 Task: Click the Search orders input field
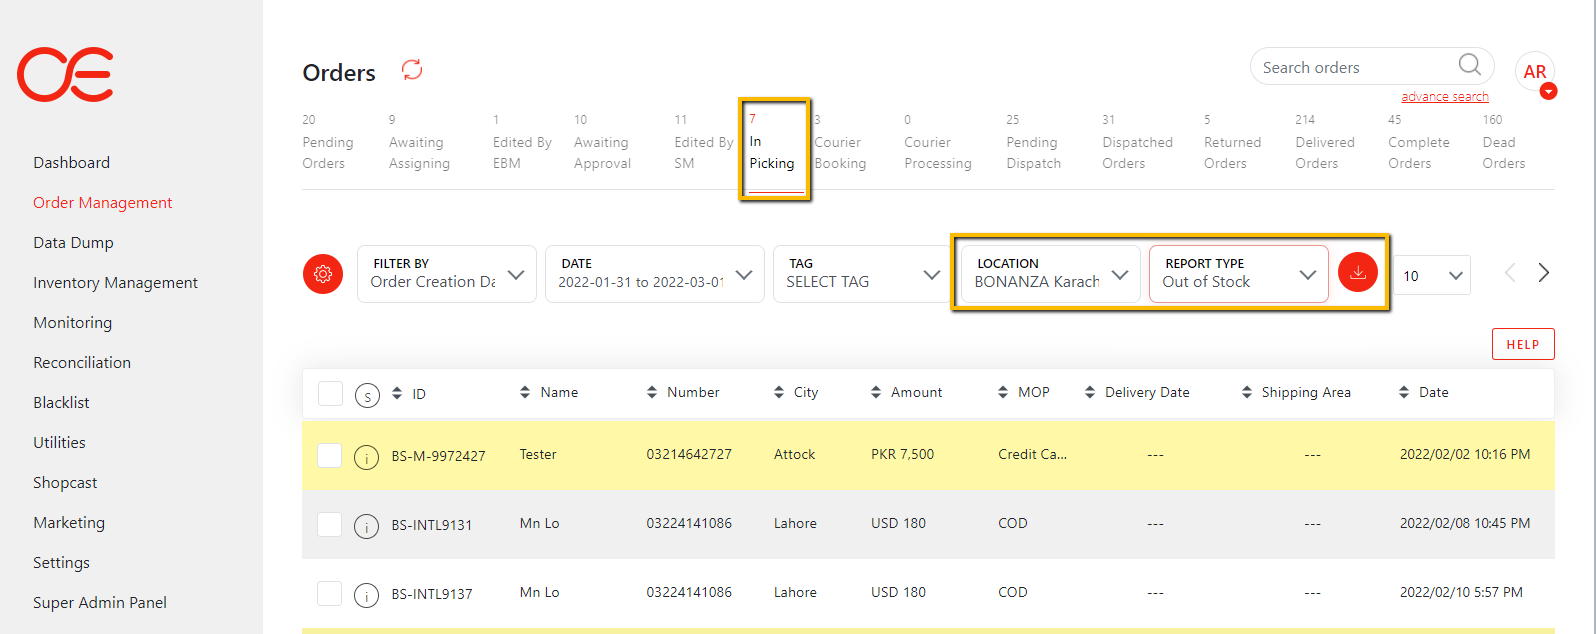(x=1350, y=68)
